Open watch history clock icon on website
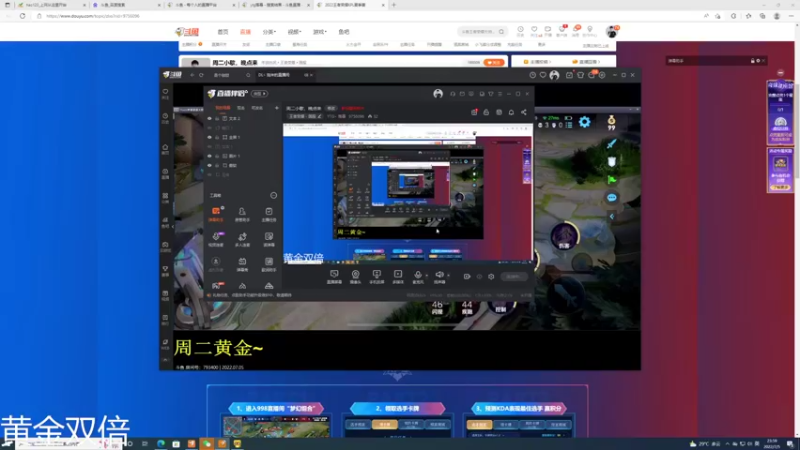 click(520, 31)
